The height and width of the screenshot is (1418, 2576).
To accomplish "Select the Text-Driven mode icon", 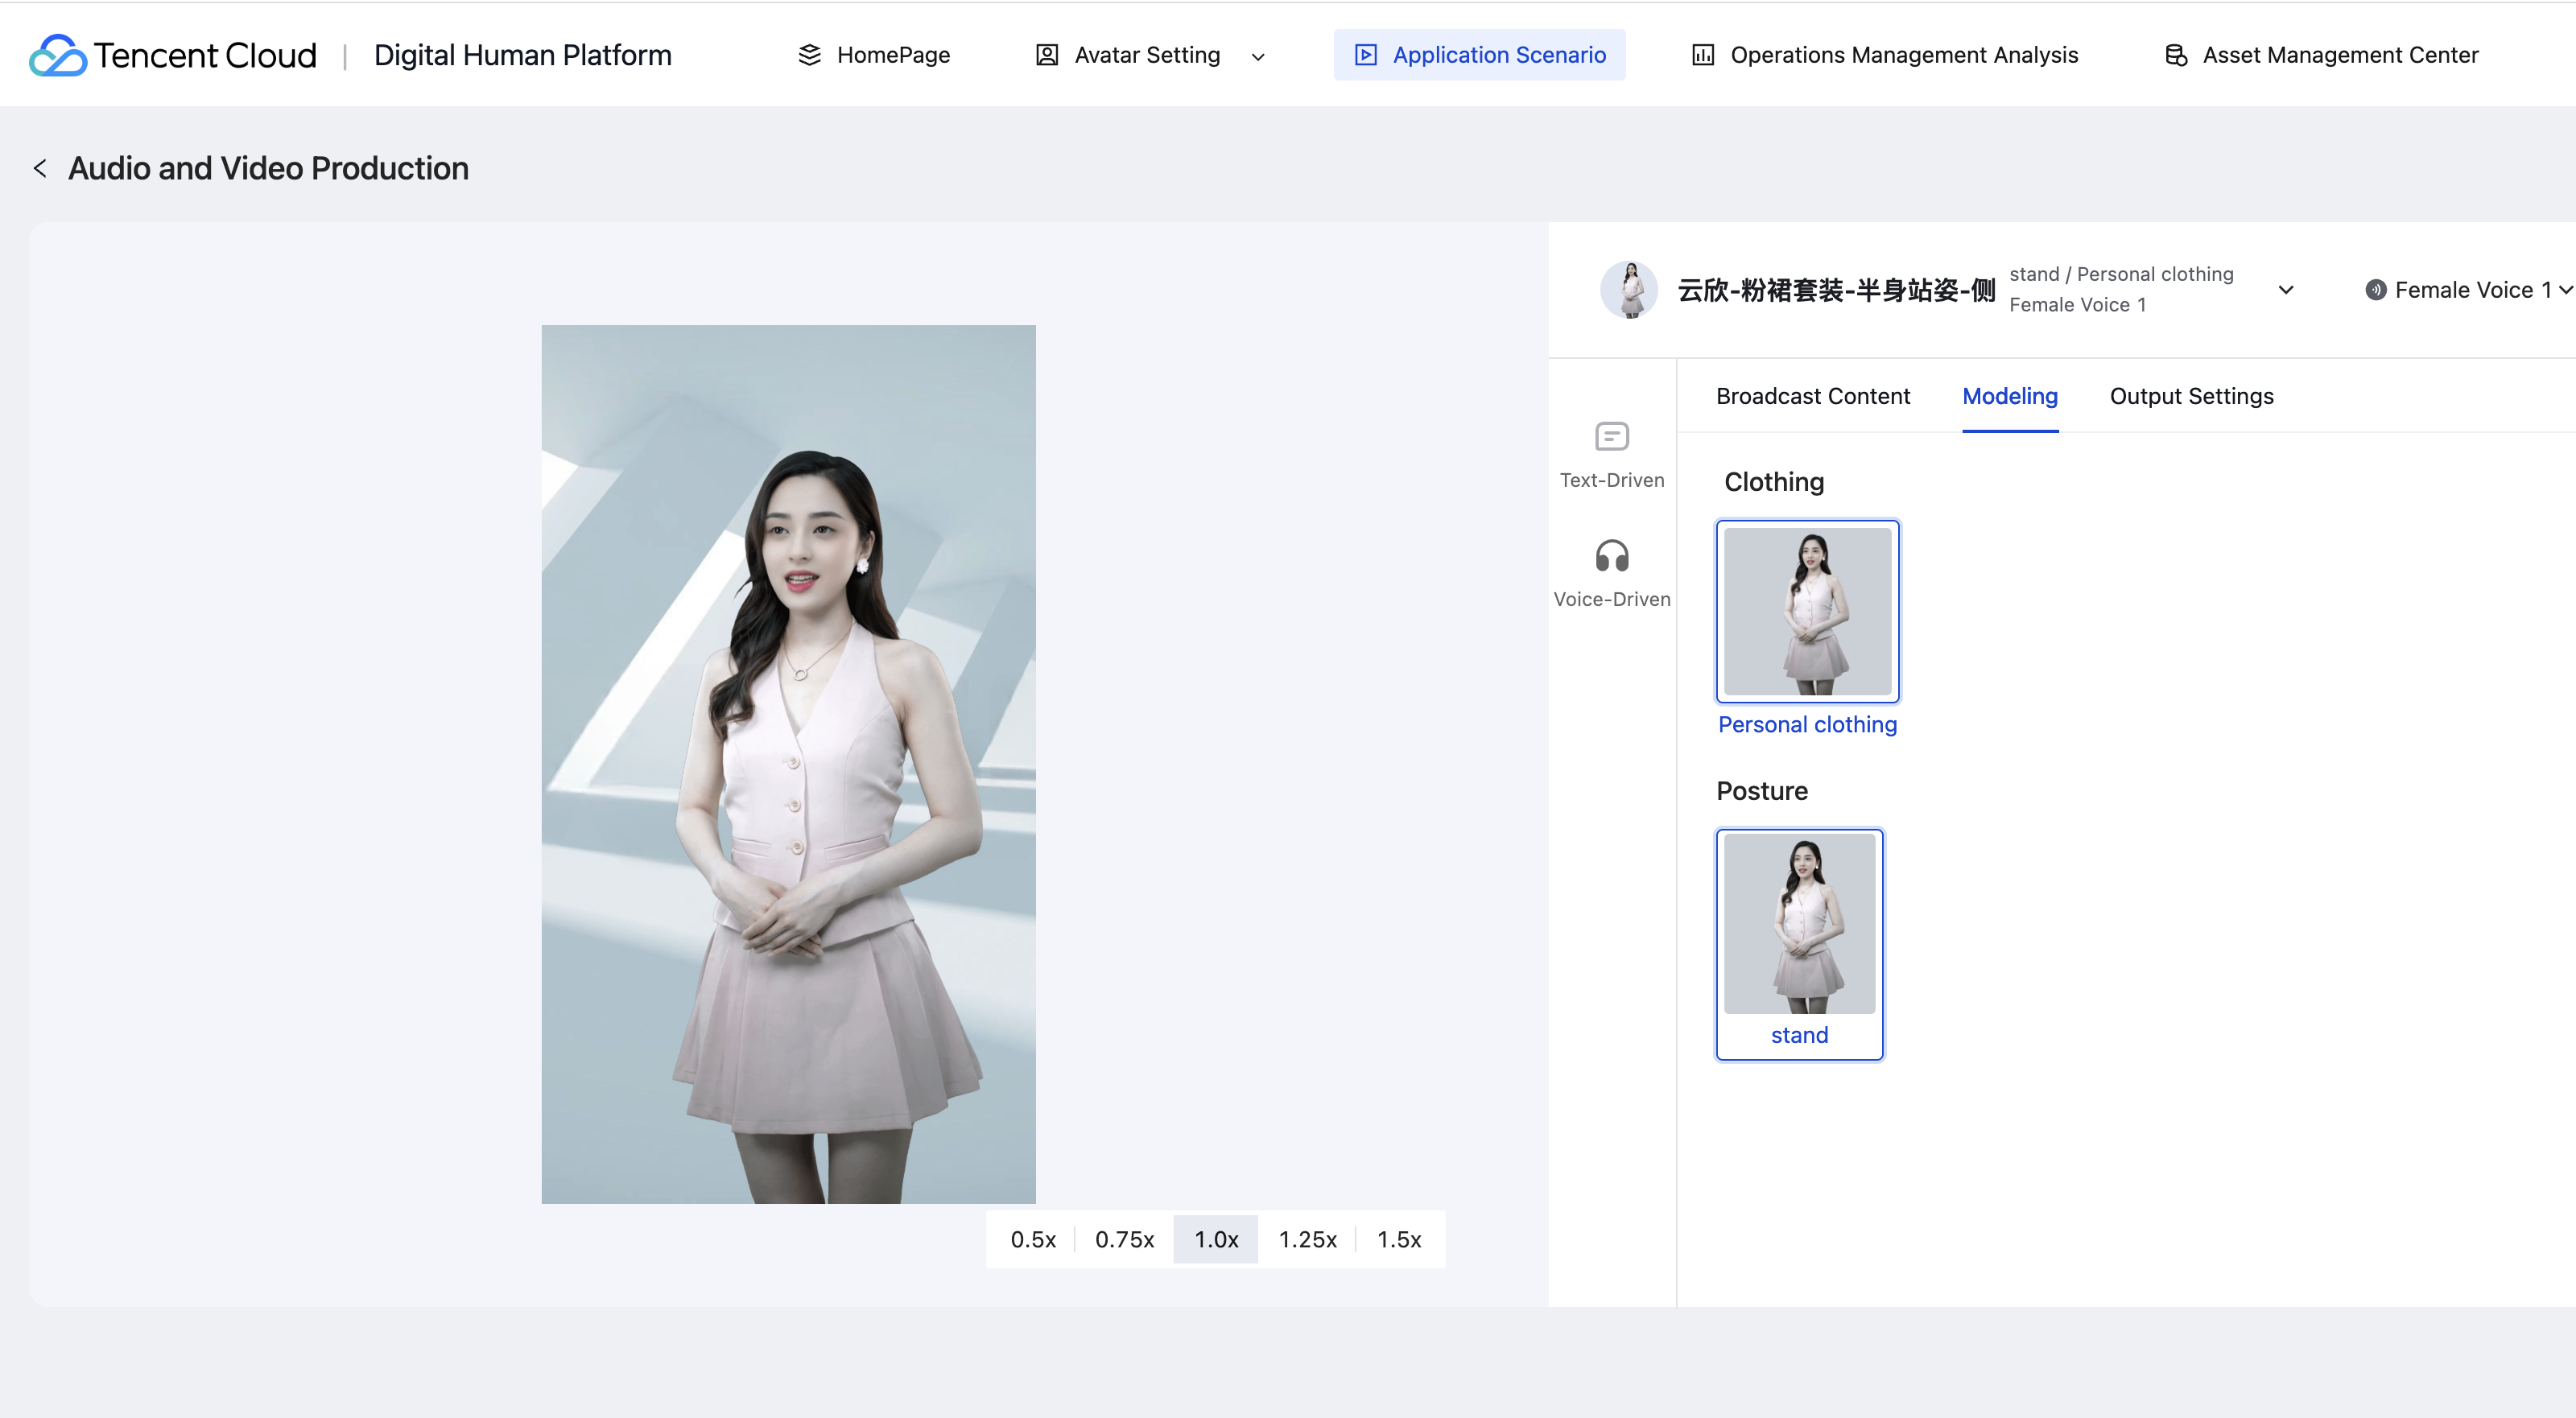I will click(x=1611, y=437).
